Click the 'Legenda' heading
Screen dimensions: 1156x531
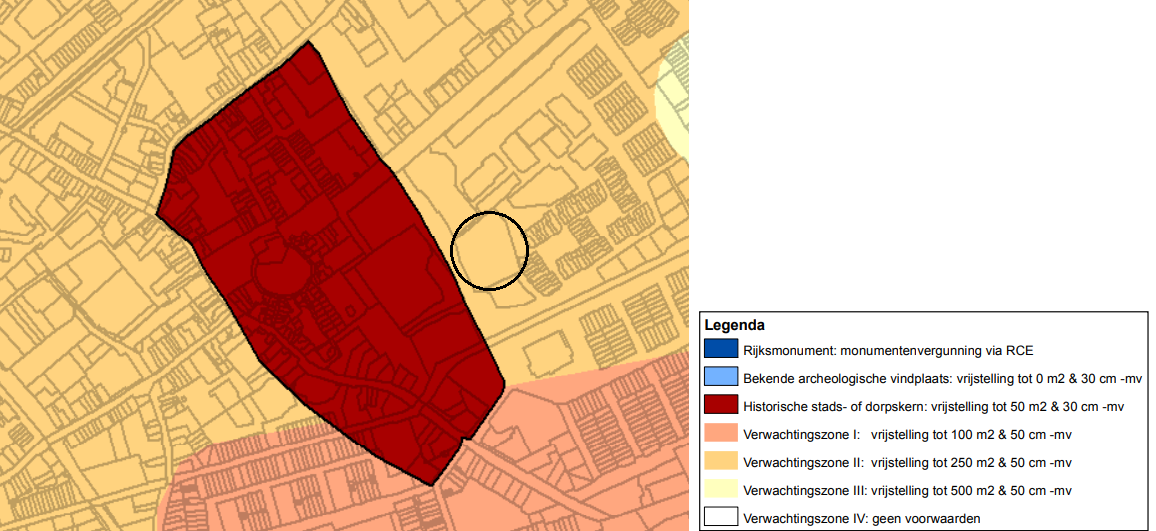pos(734,324)
